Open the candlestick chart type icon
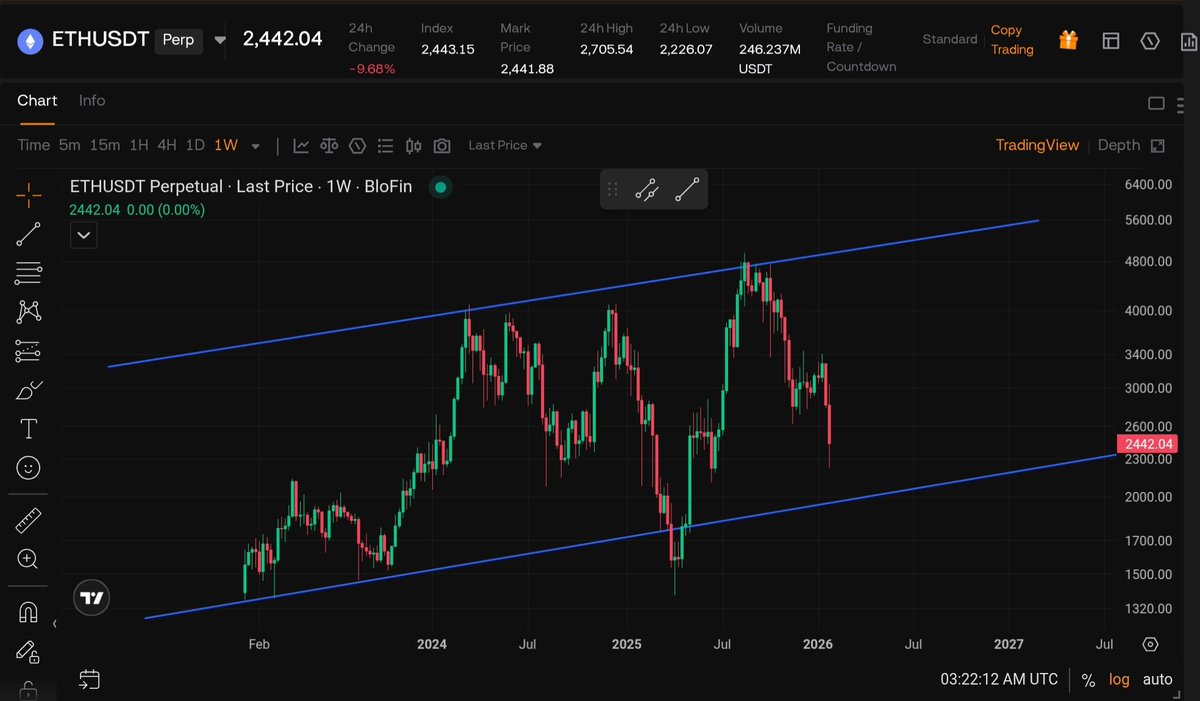Screen dimensions: 1200x701 pos(413,145)
